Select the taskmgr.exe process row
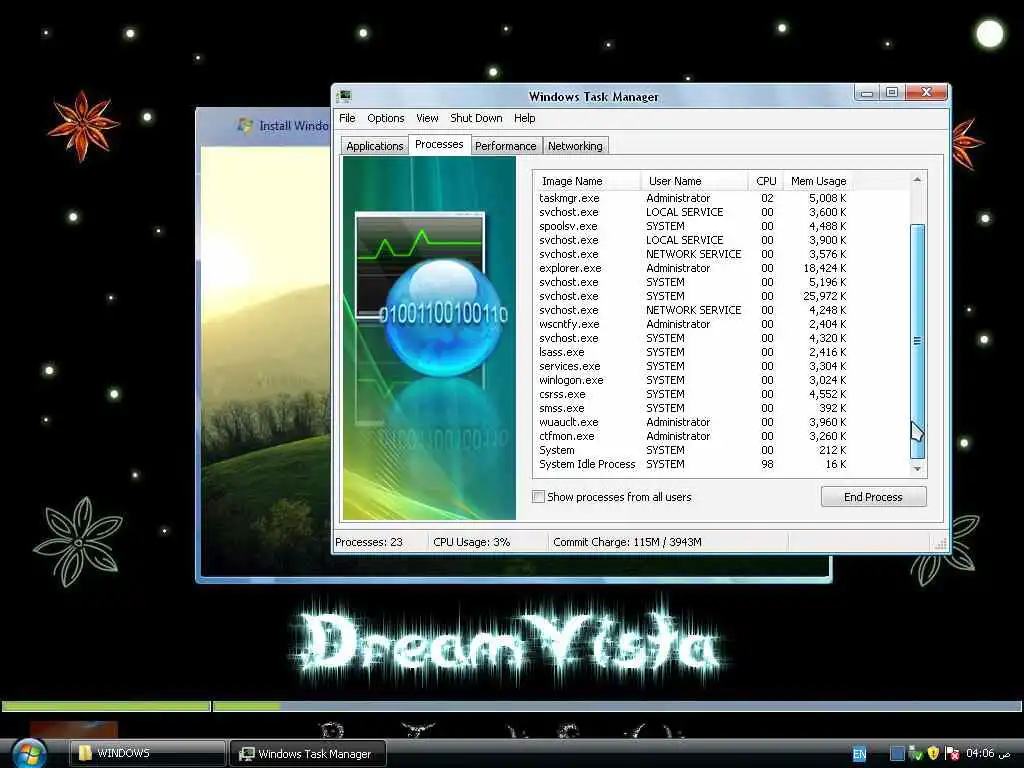Screen dimensions: 1024x768 click(693, 198)
